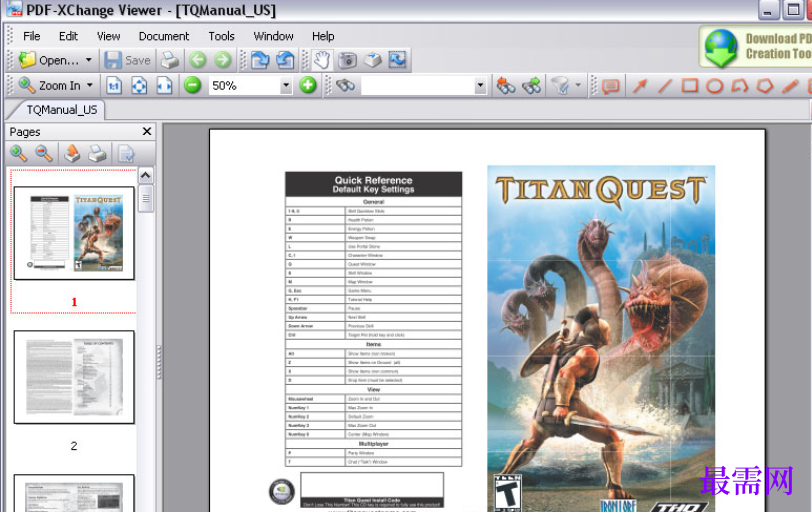Open the Help menu
812x512 pixels.
pos(323,36)
